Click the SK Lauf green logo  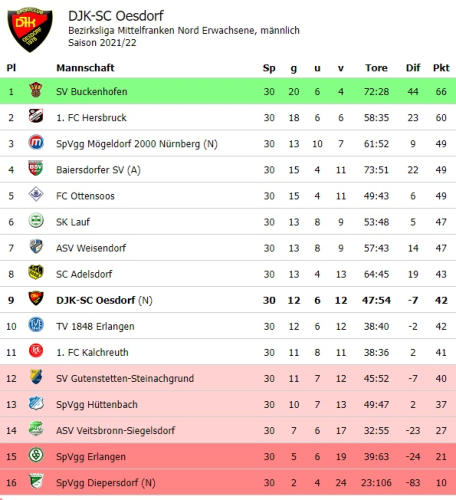[x=36, y=220]
